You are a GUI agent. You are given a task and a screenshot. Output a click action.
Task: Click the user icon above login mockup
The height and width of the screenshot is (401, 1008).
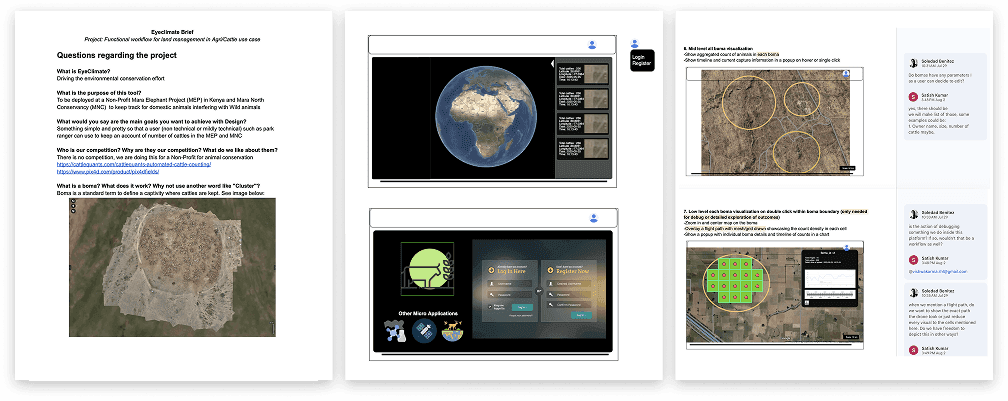pos(593,218)
